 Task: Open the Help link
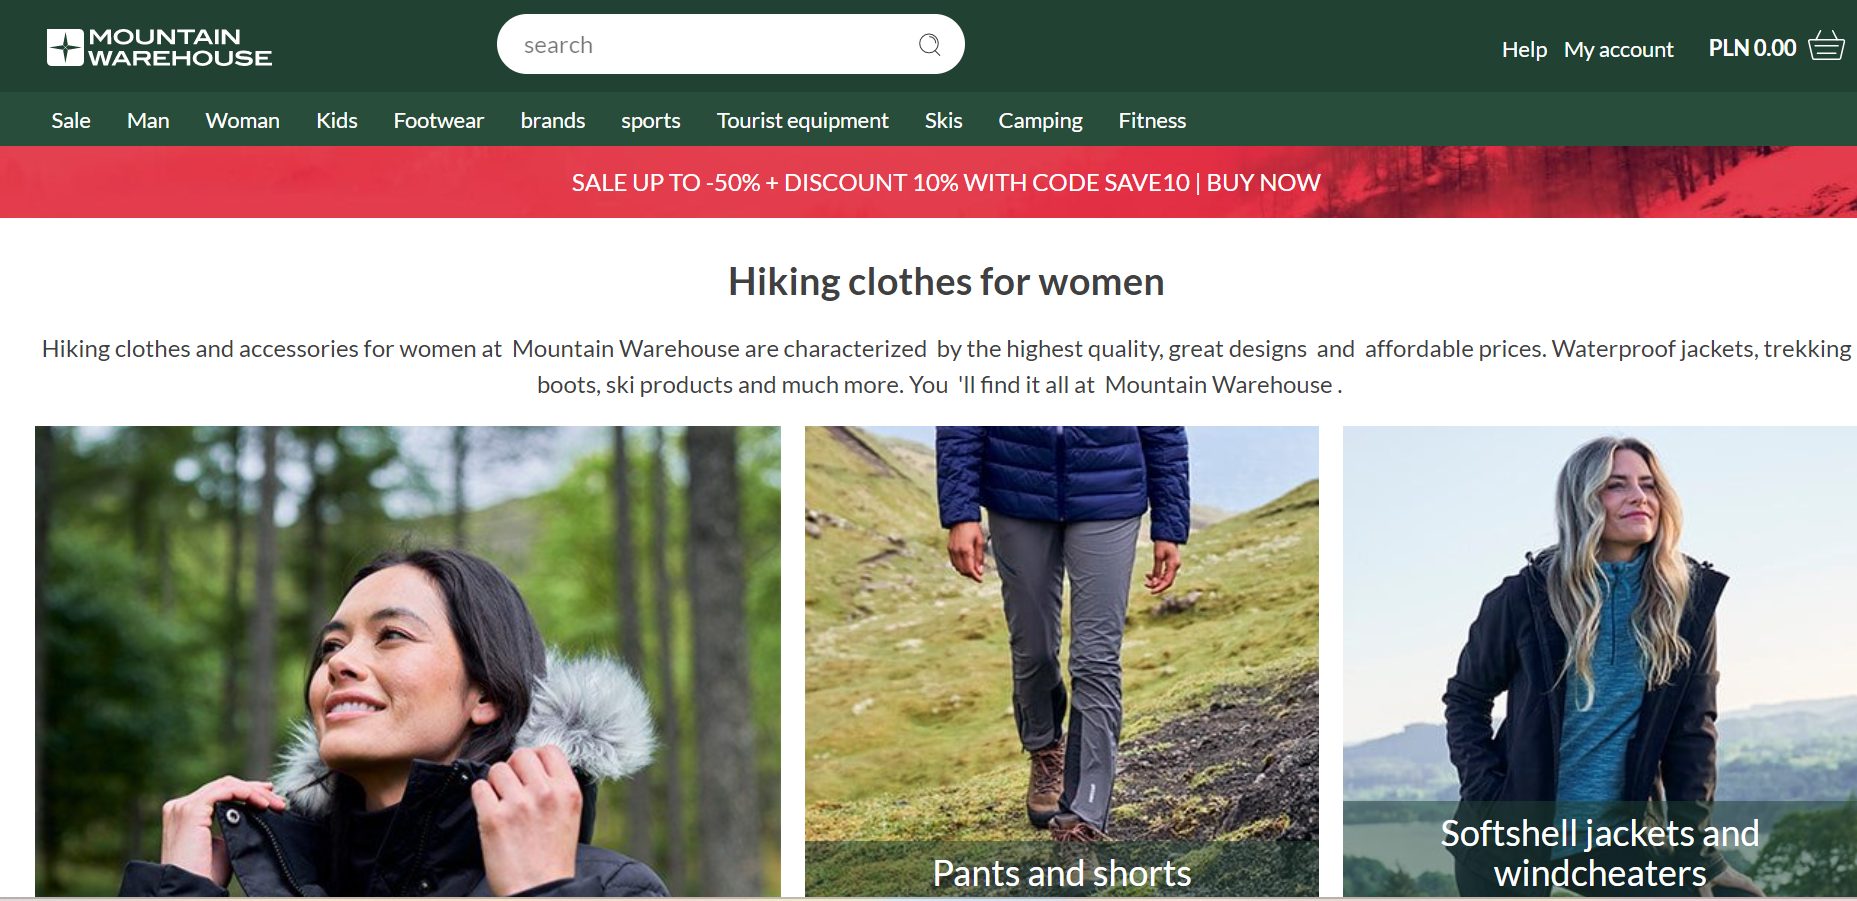1523,49
